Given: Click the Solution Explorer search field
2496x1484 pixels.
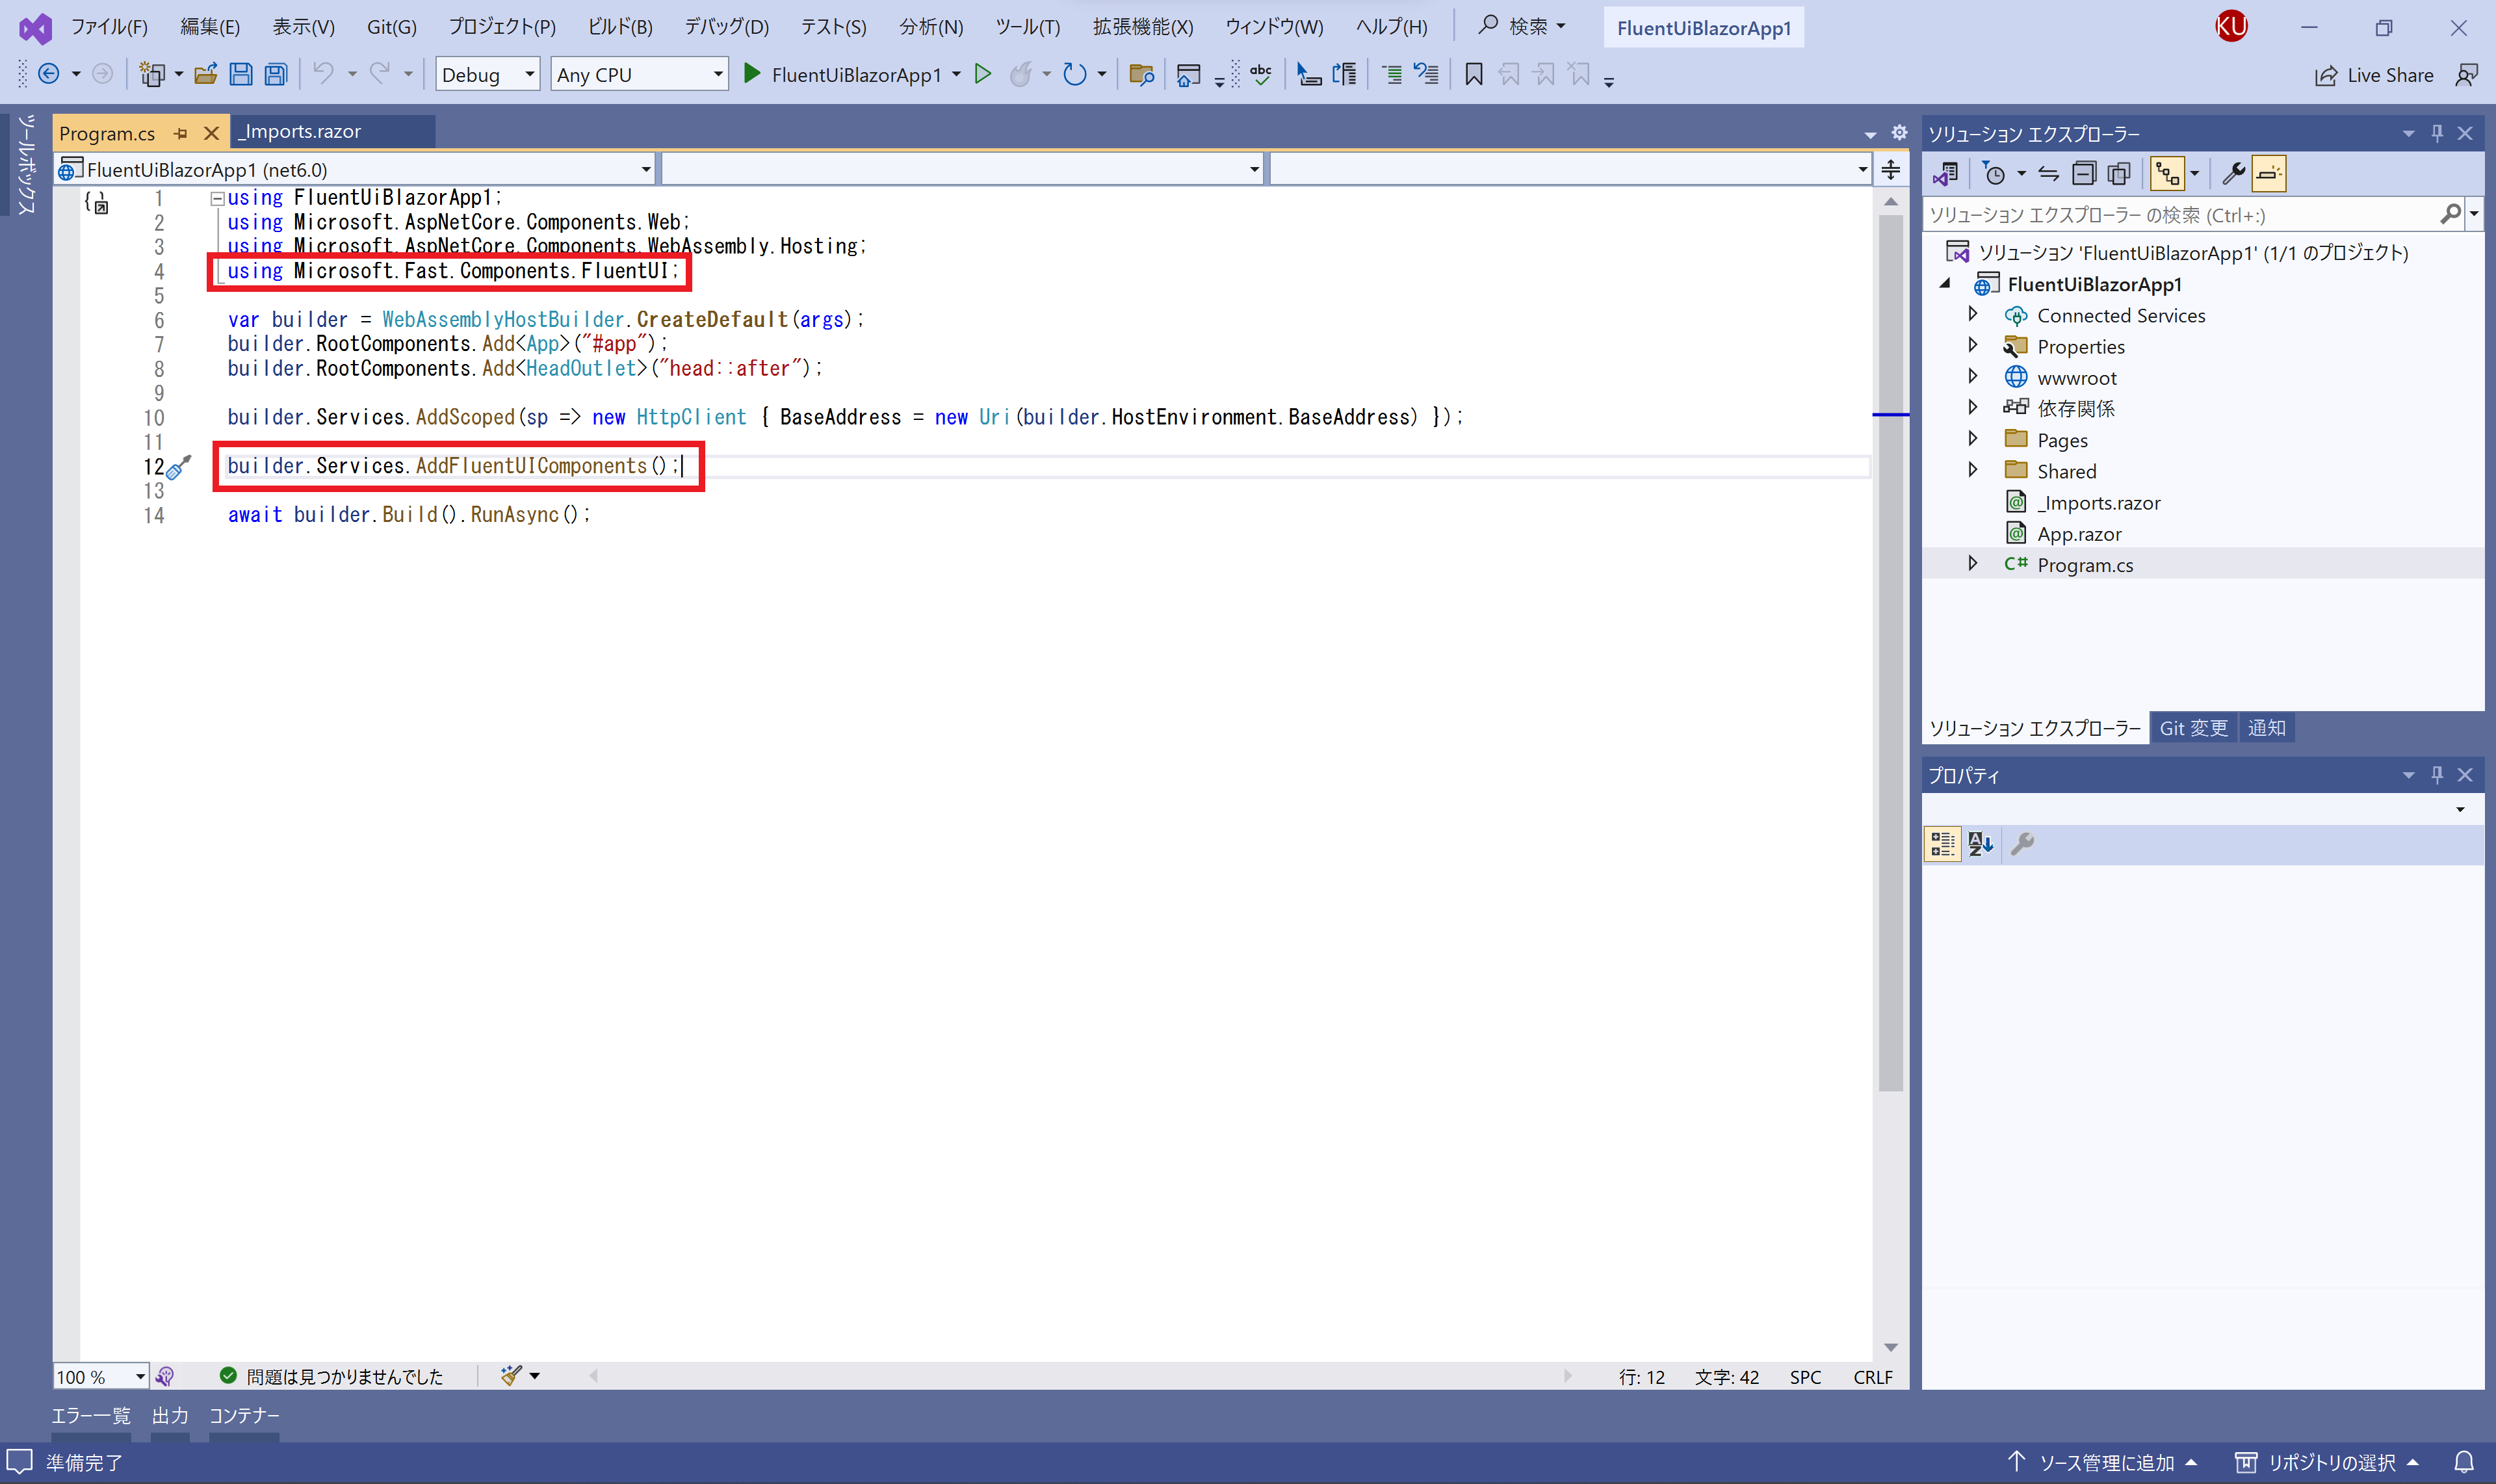Looking at the screenshot, I should pyautogui.click(x=2181, y=214).
